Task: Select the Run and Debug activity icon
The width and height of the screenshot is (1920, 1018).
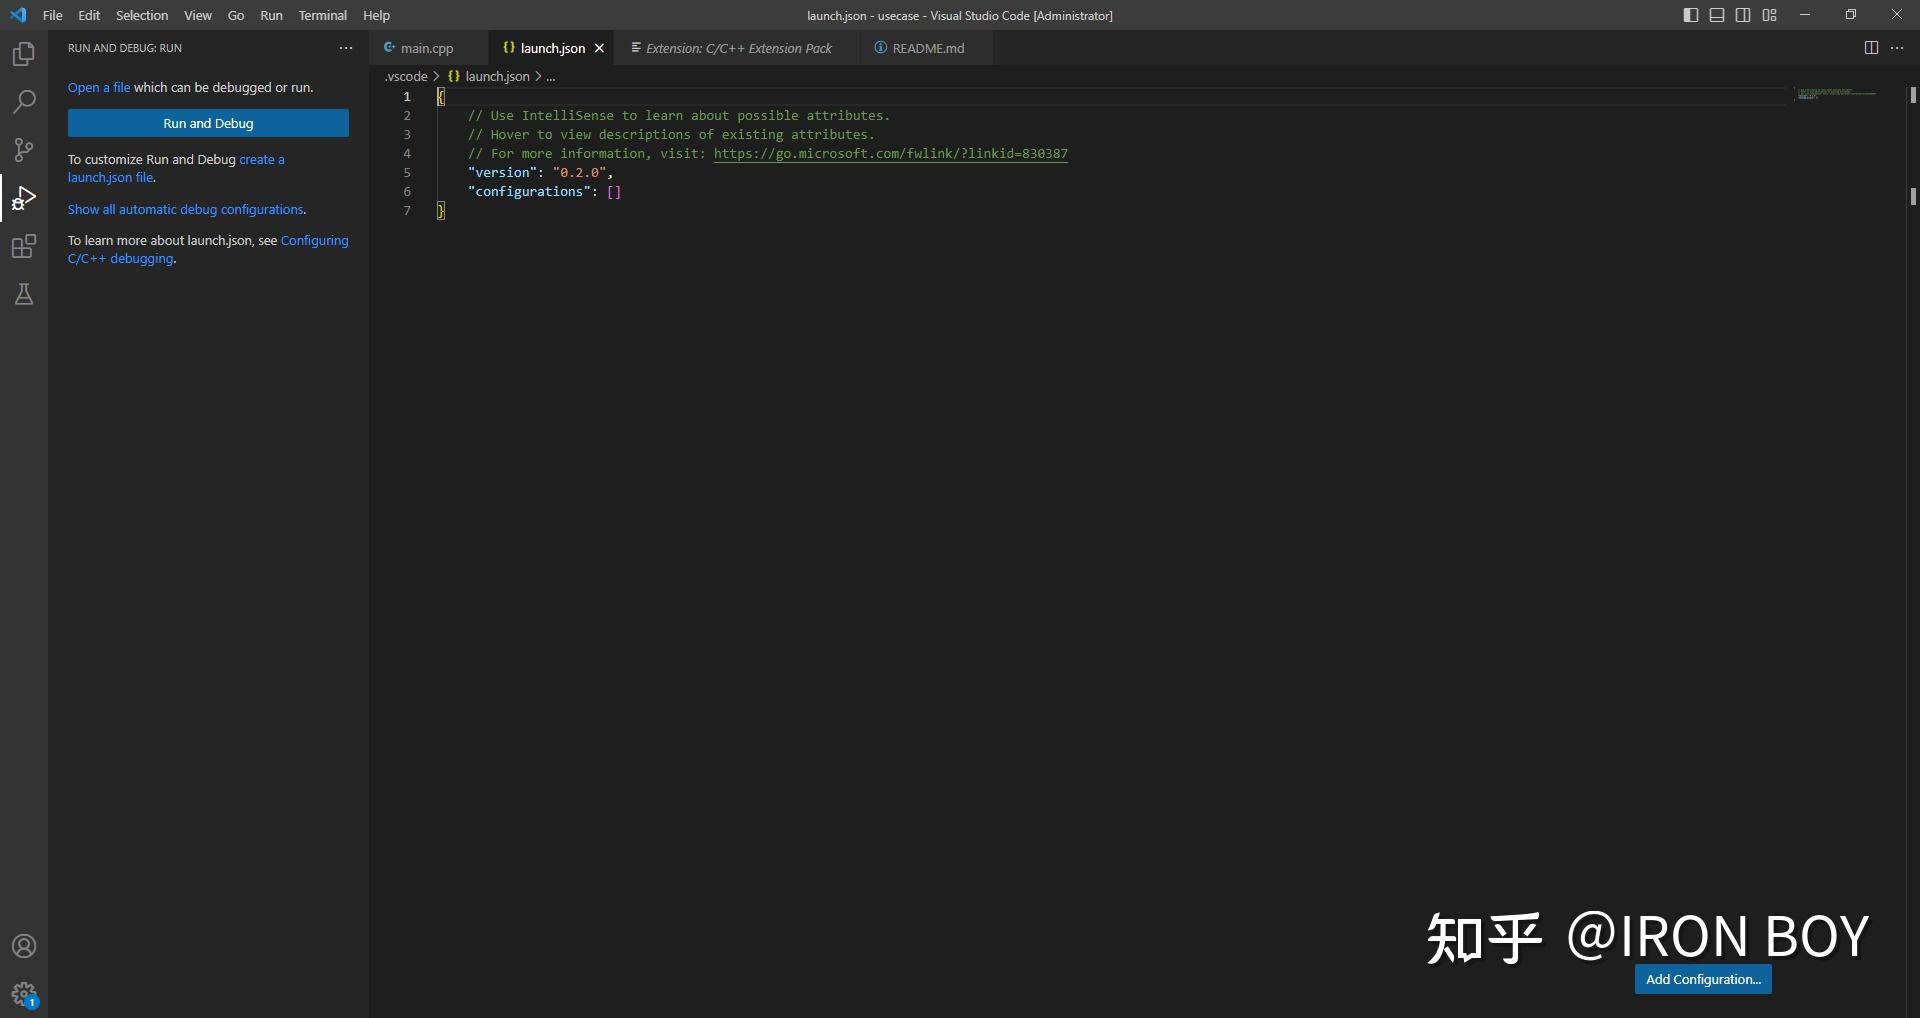Action: click(x=23, y=197)
